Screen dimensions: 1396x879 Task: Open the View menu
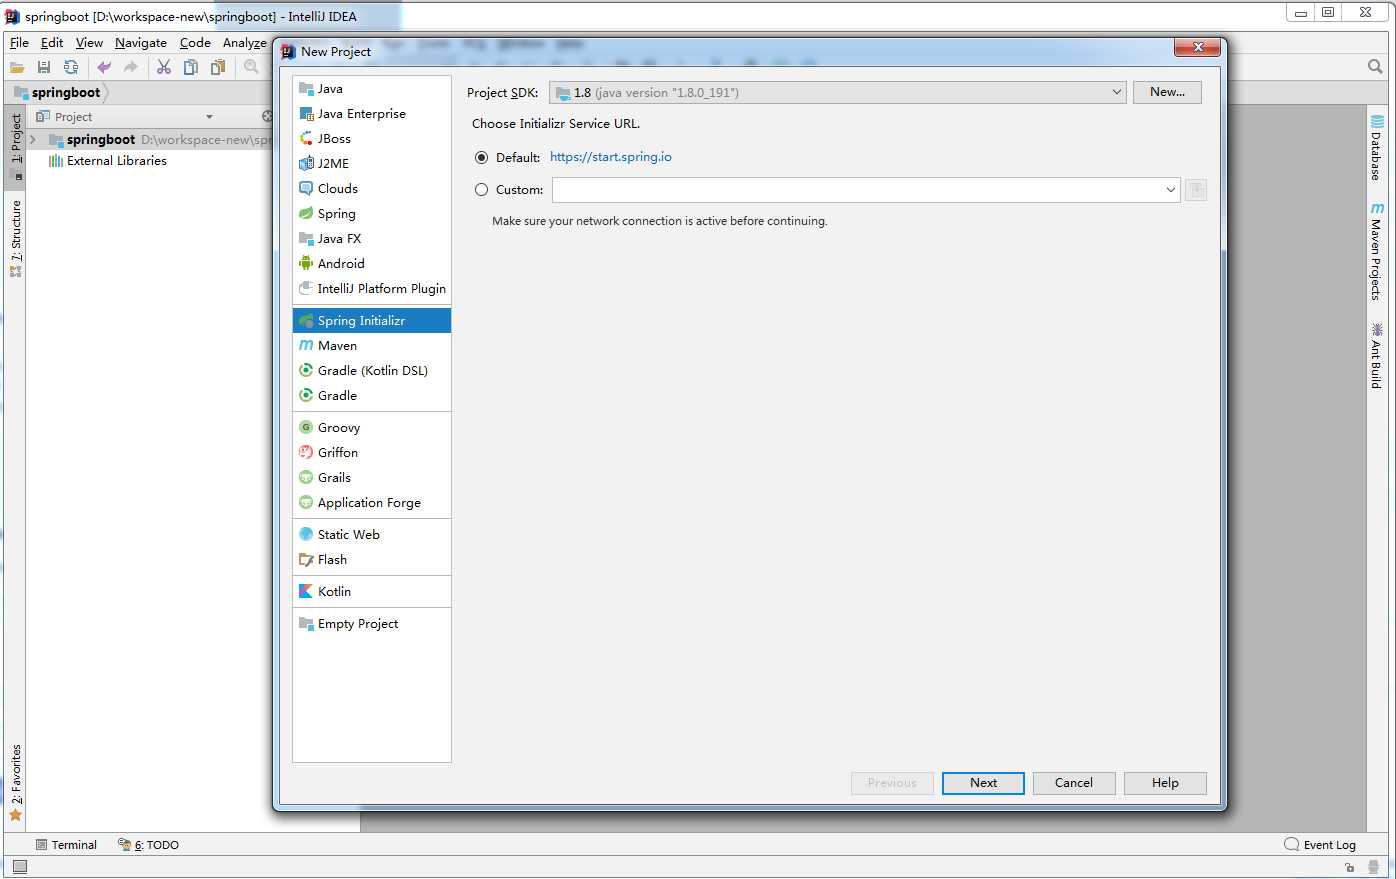click(x=89, y=43)
